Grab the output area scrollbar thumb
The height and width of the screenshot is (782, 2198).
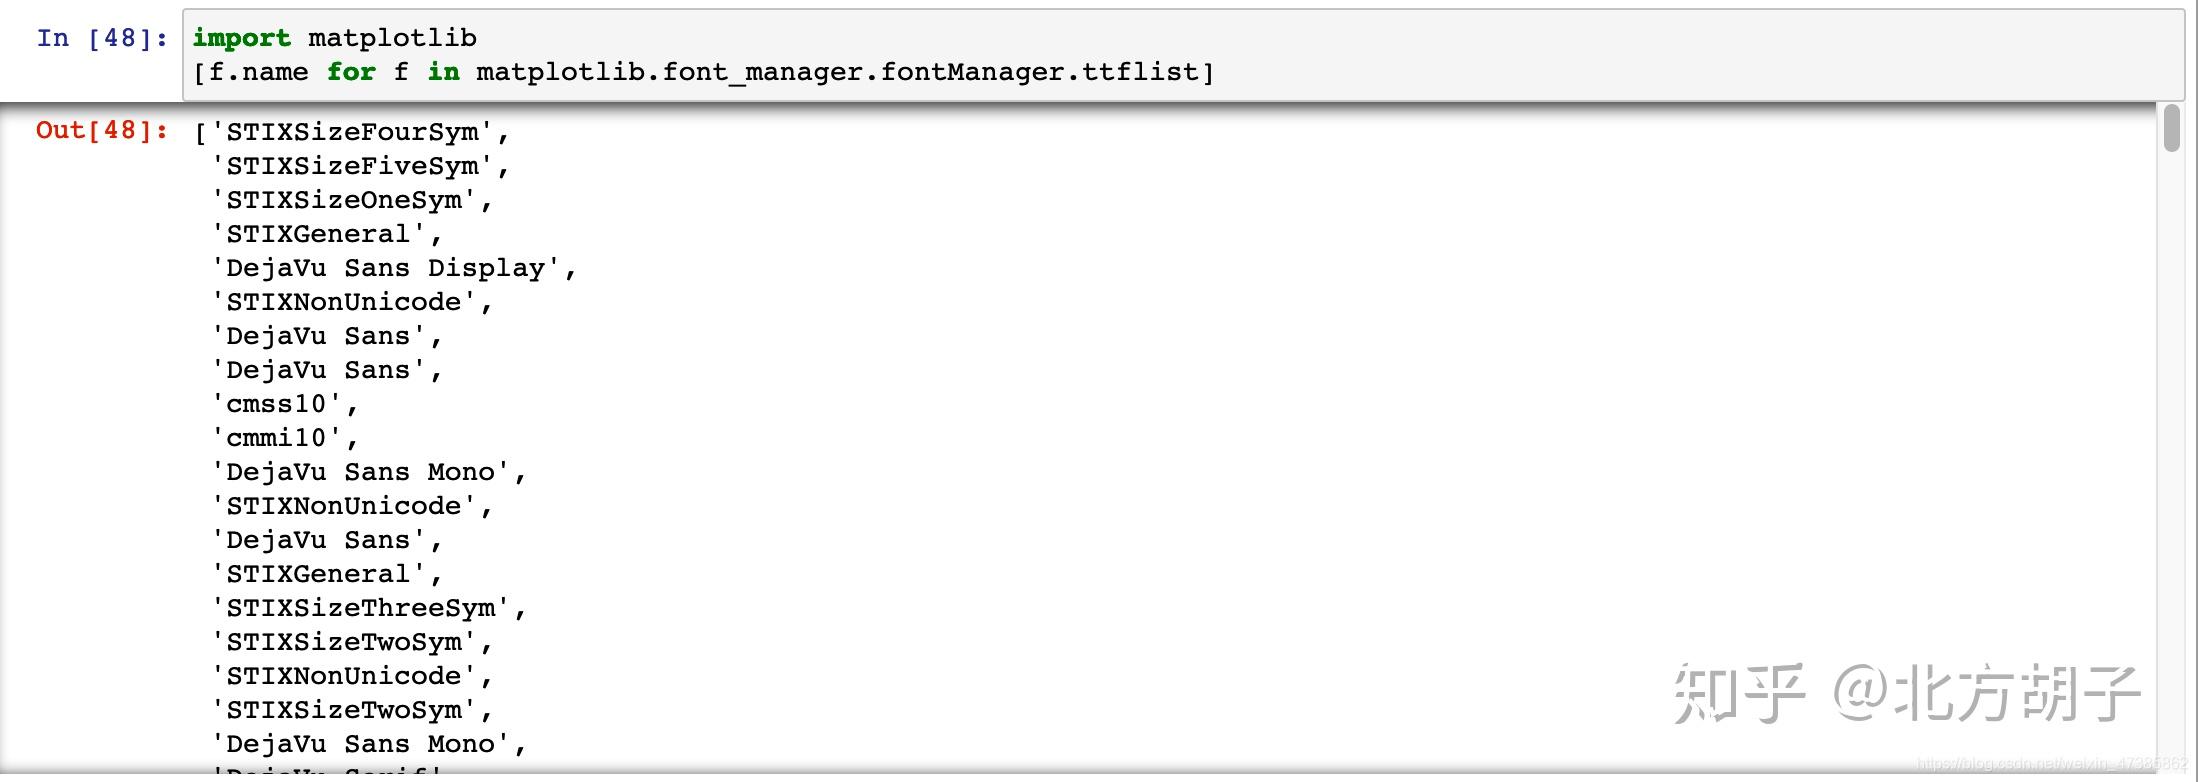(2171, 128)
